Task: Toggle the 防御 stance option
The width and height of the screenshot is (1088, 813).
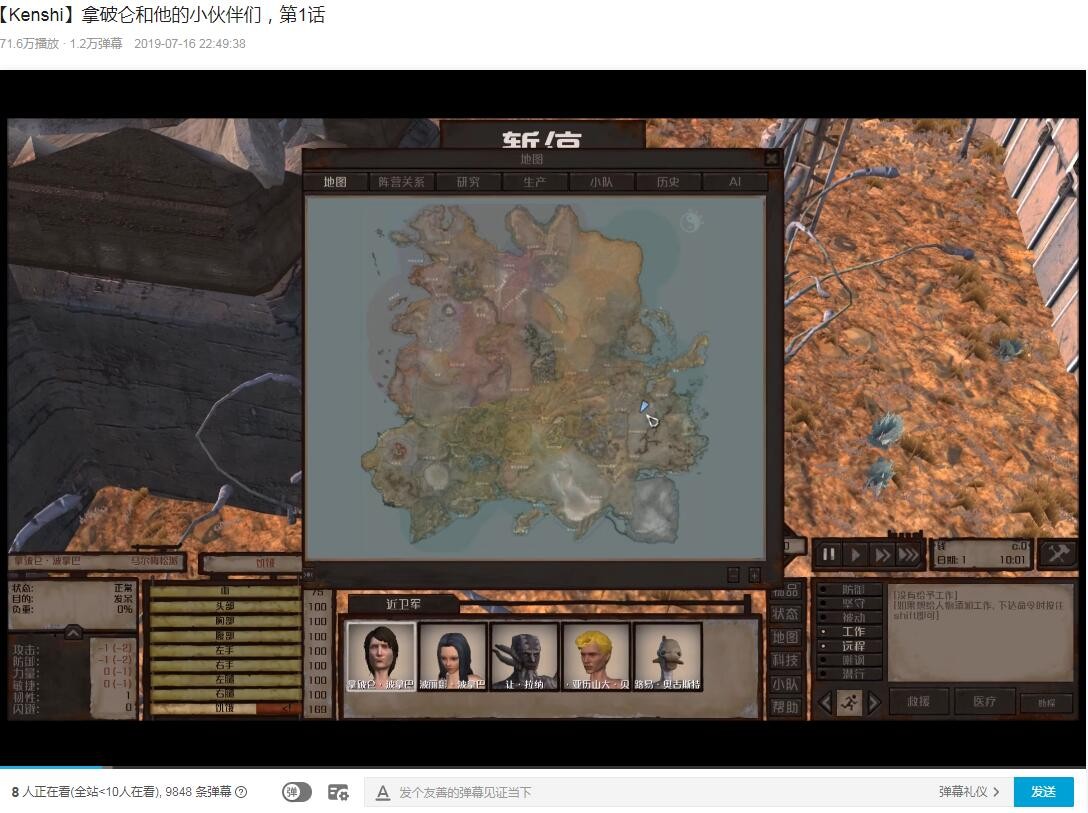Action: point(849,589)
